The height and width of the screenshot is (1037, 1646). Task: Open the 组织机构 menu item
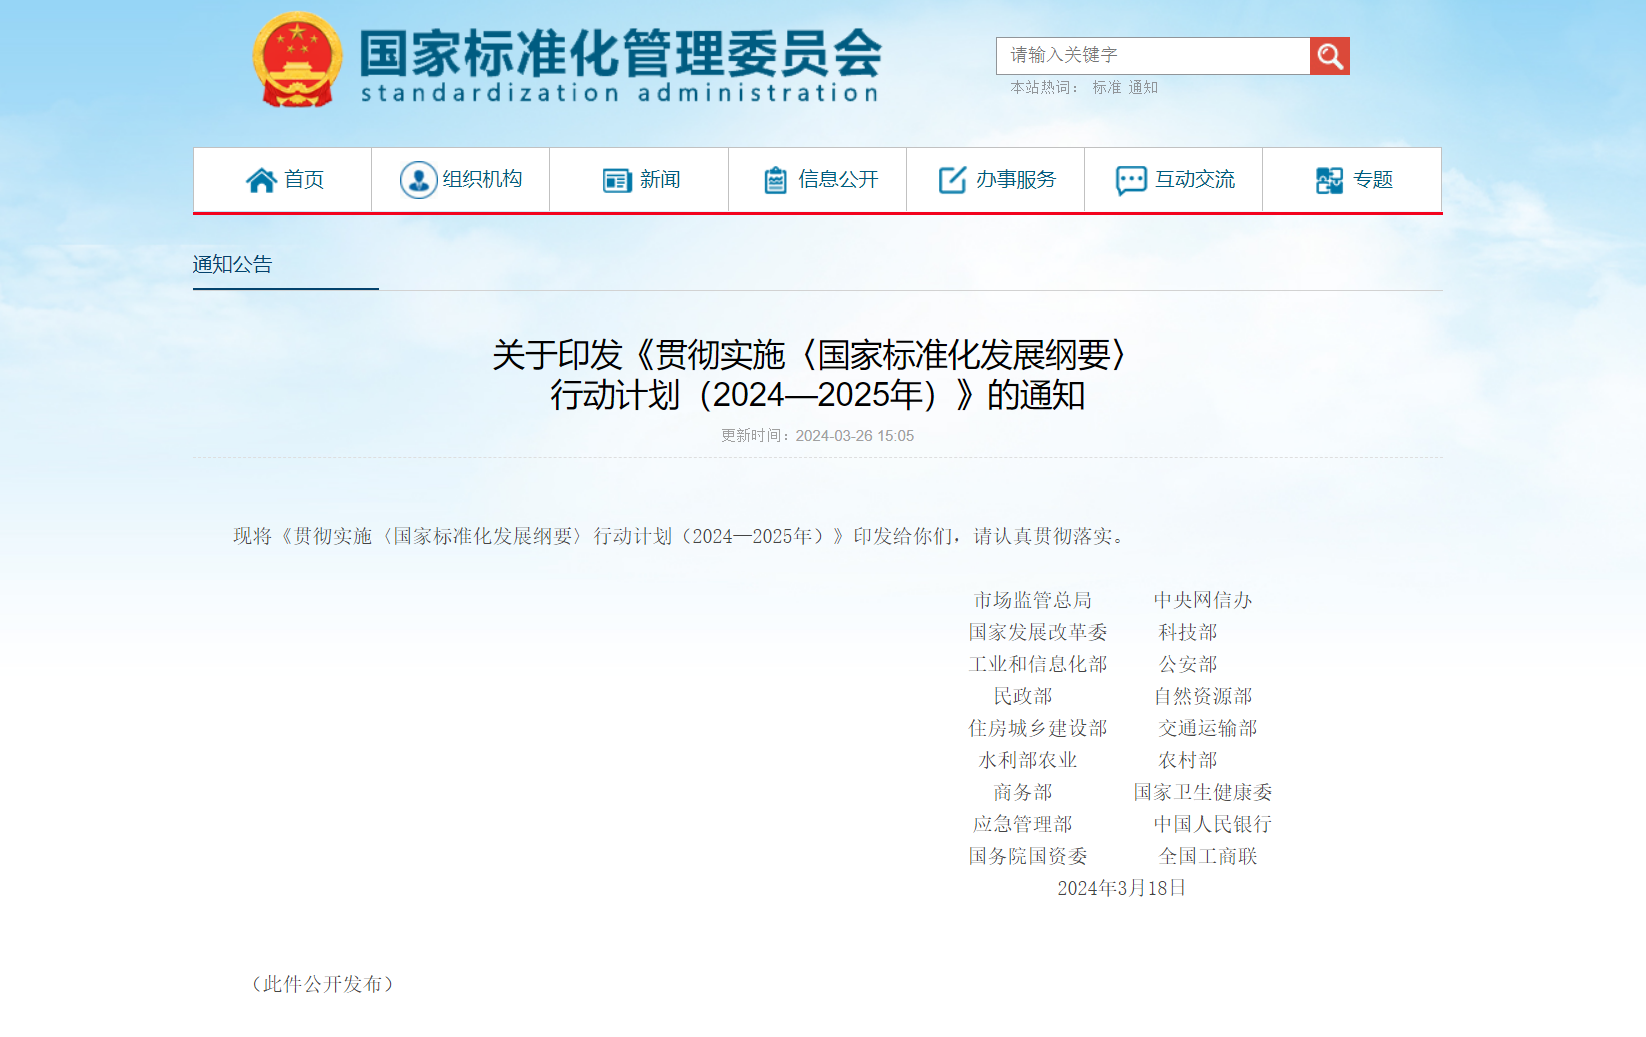tap(482, 180)
